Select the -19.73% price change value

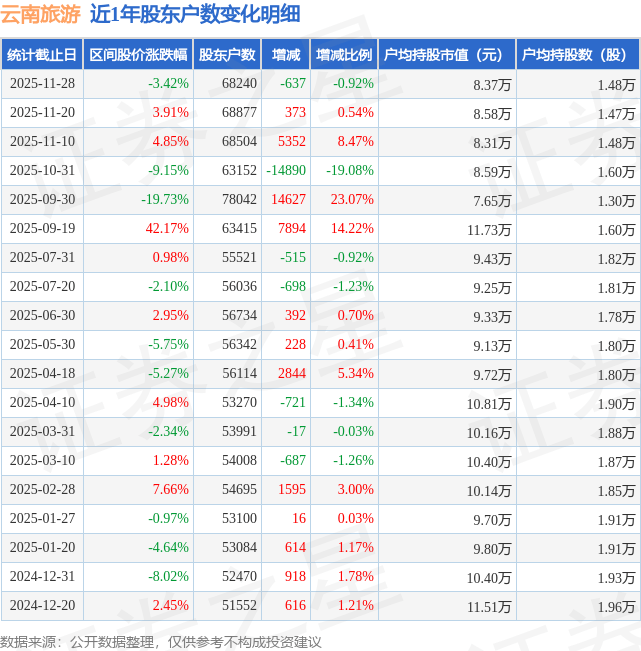coord(165,199)
